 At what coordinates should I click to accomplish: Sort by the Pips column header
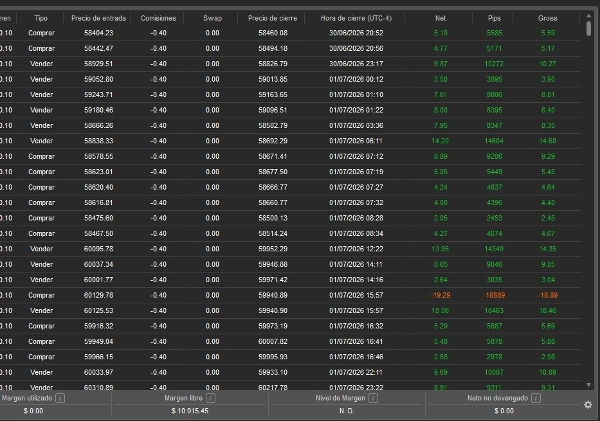click(494, 18)
